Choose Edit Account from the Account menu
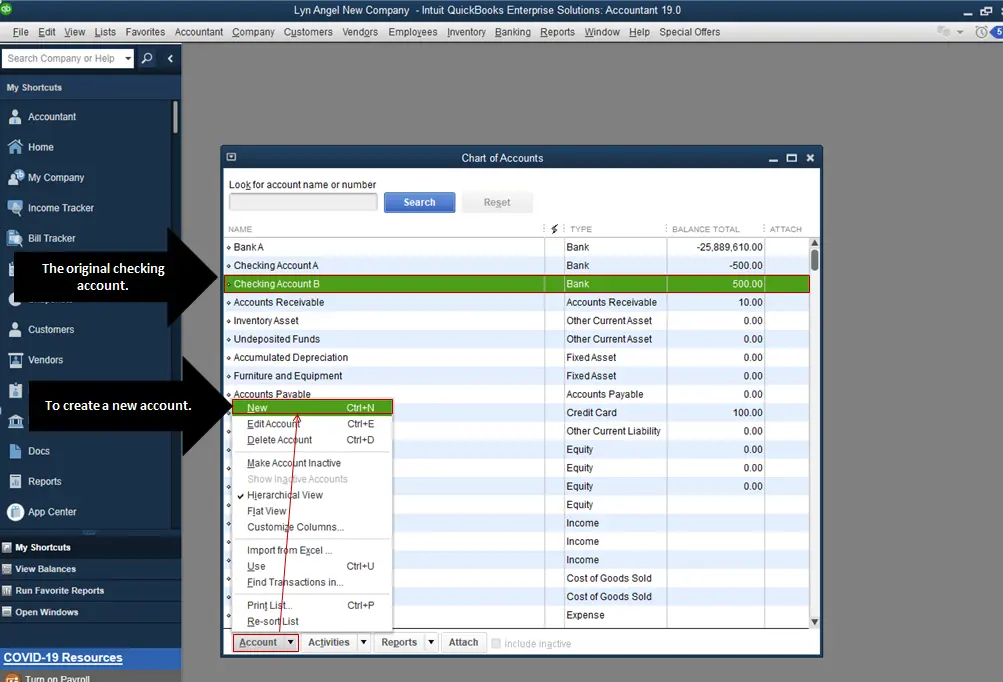Image resolution: width=1003 pixels, height=682 pixels. point(312,424)
